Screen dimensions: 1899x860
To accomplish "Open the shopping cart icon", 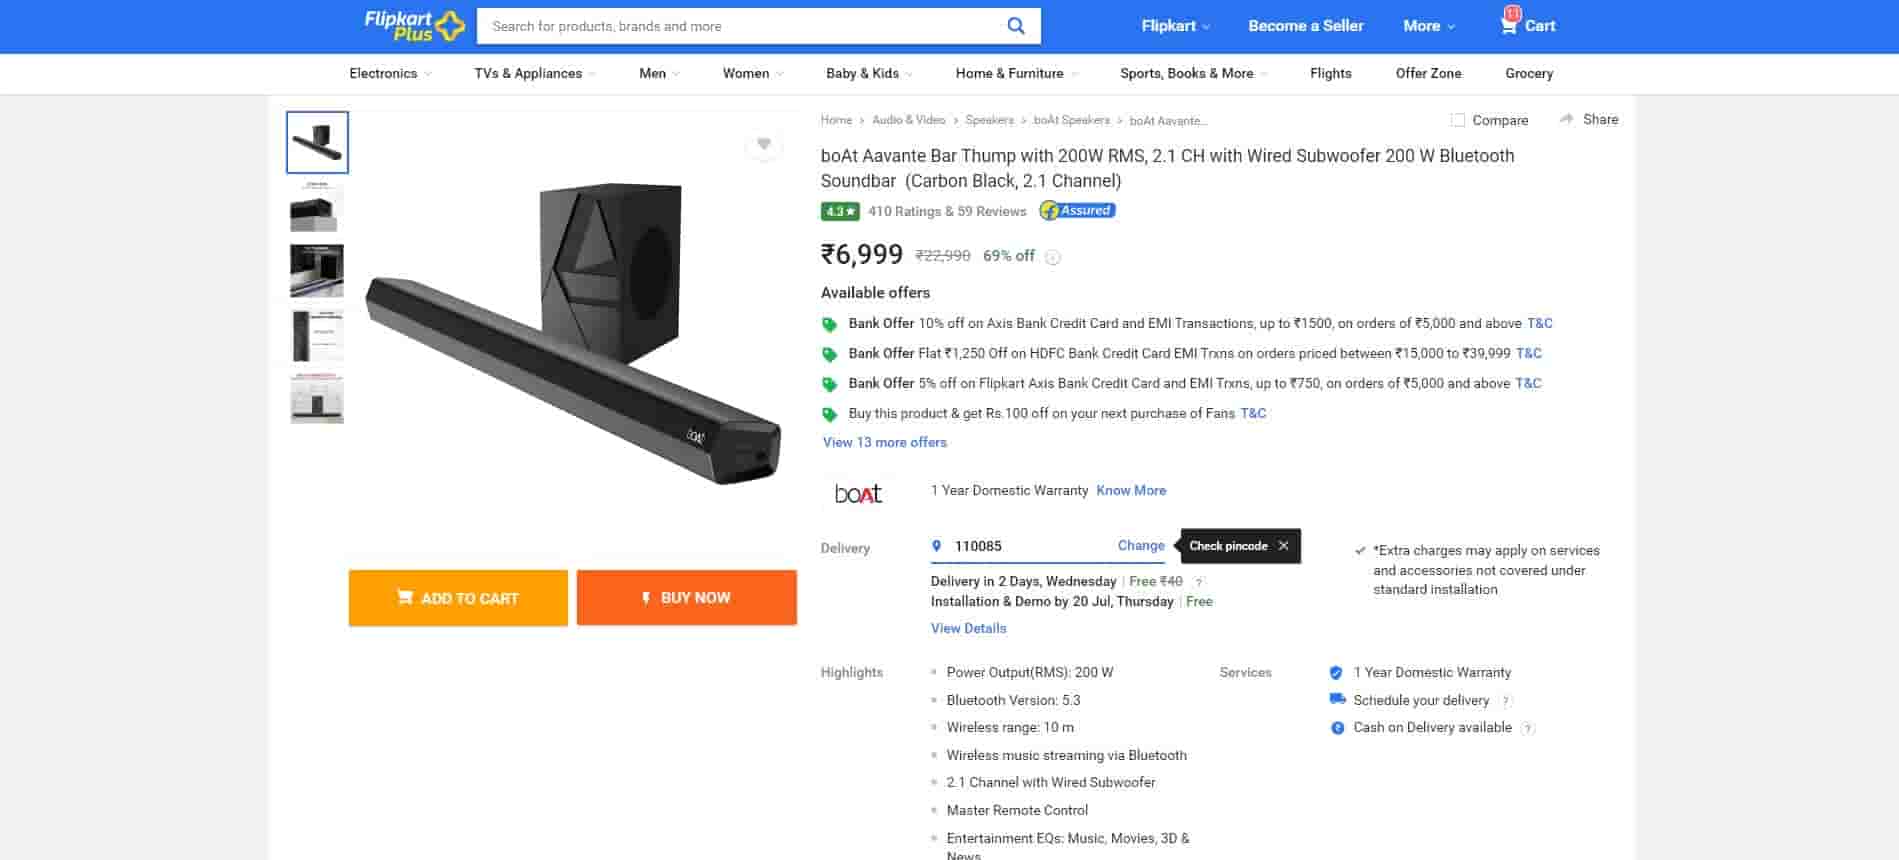I will pyautogui.click(x=1508, y=25).
